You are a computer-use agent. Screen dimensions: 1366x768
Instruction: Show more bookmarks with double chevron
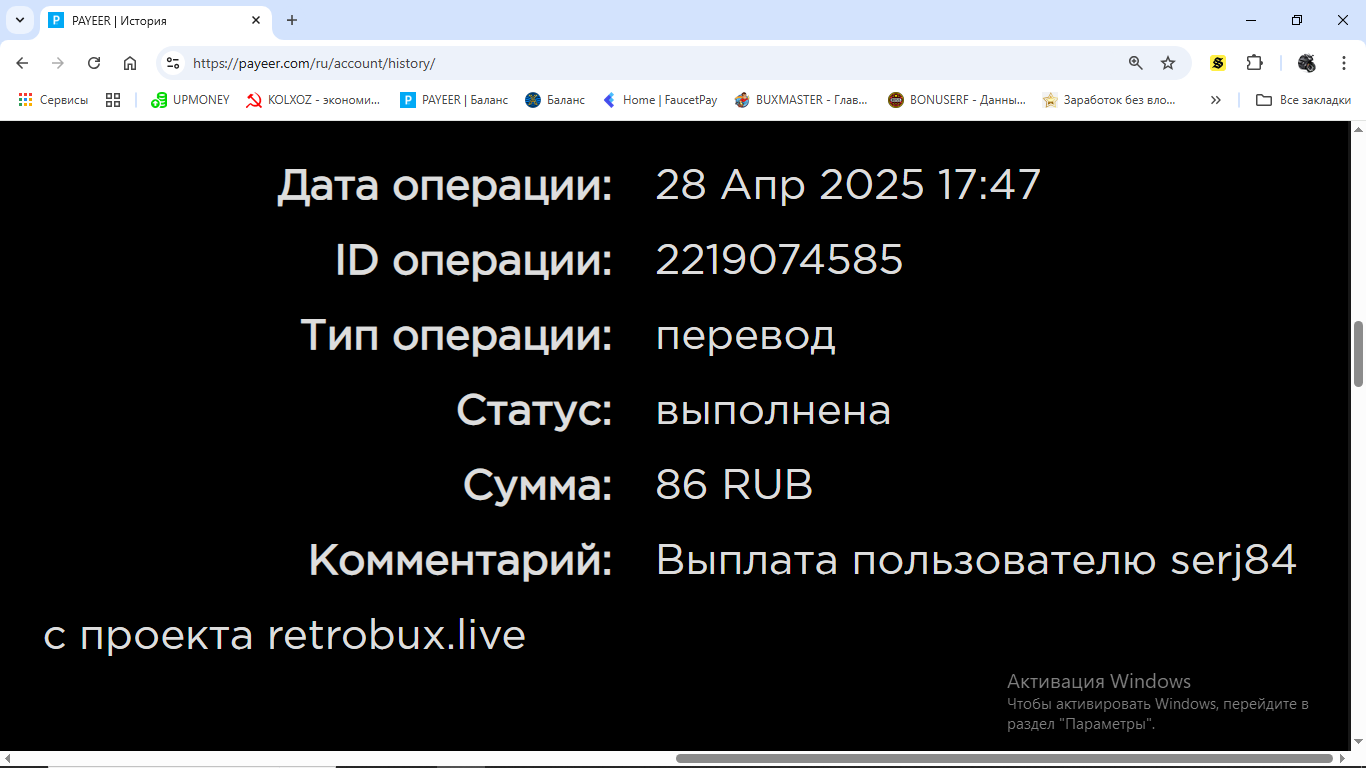(x=1216, y=100)
